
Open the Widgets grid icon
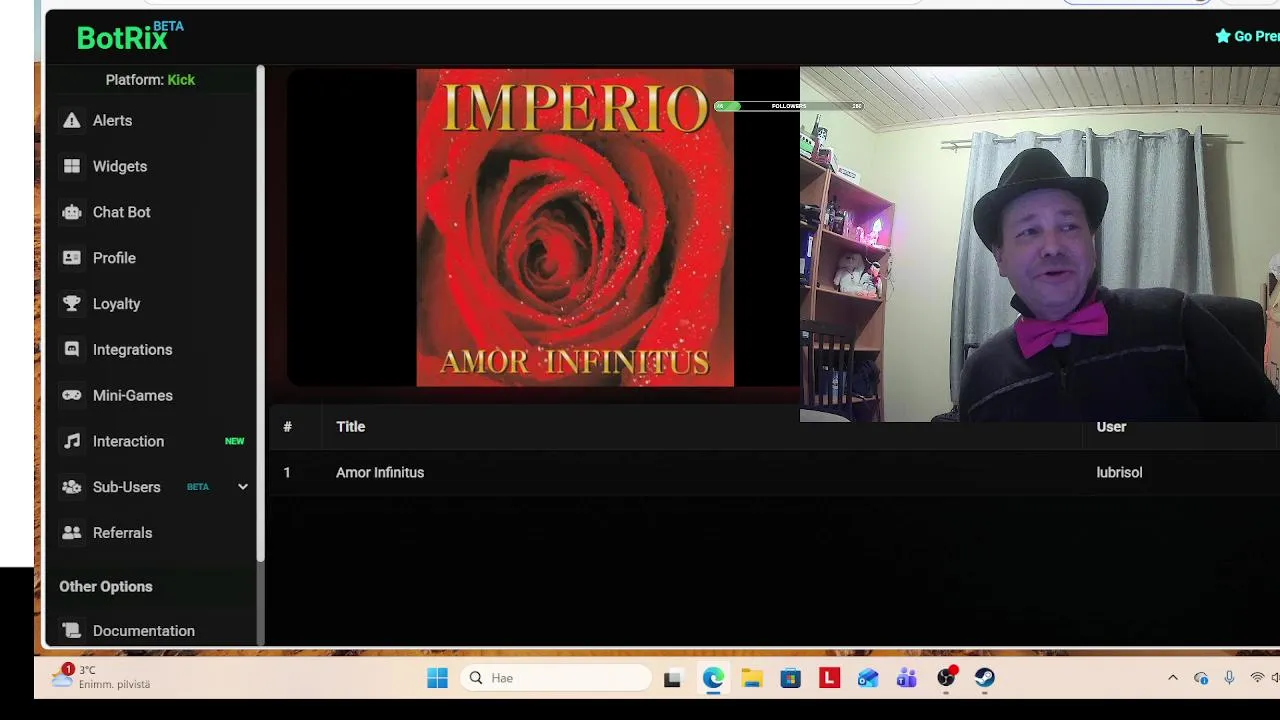[x=71, y=166]
